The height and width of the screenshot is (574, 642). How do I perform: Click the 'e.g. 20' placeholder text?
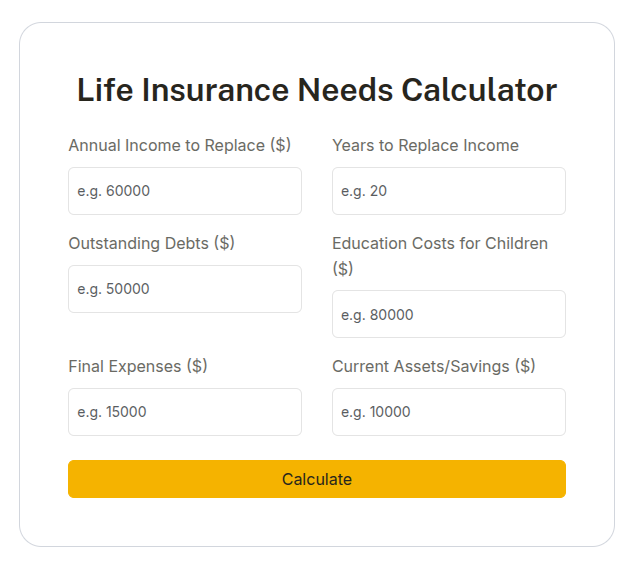tap(364, 191)
